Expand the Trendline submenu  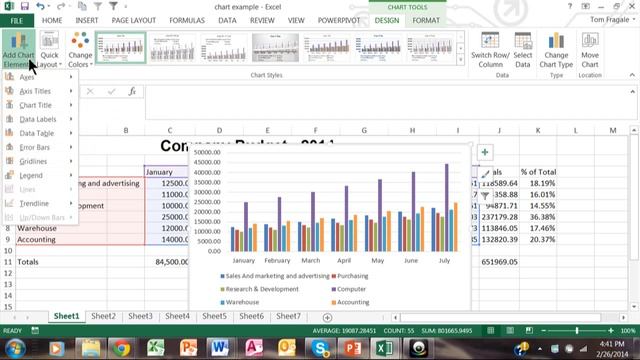[x=40, y=203]
